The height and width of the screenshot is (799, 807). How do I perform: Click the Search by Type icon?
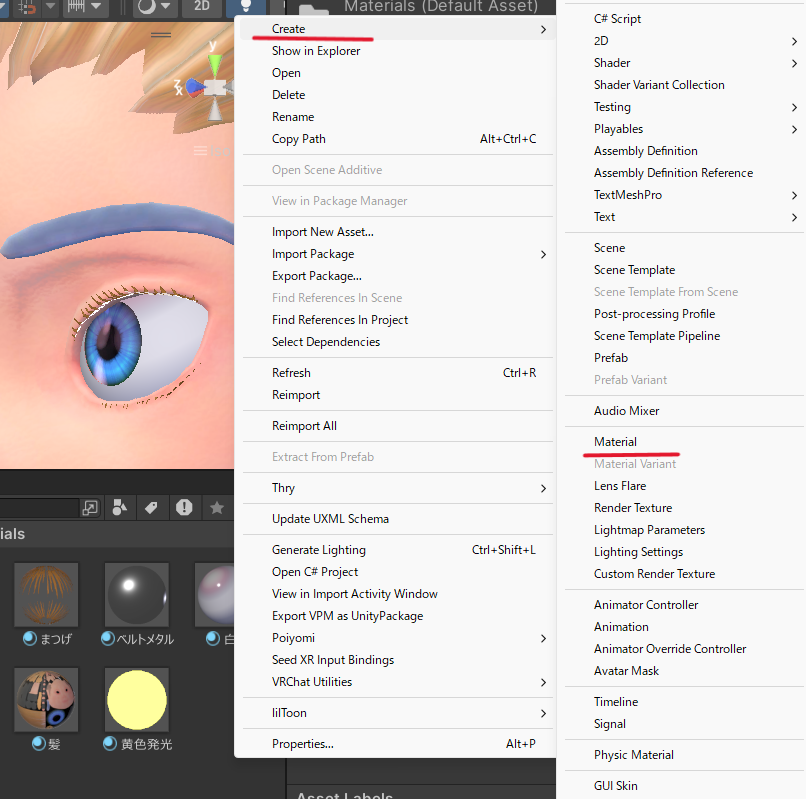coord(119,508)
